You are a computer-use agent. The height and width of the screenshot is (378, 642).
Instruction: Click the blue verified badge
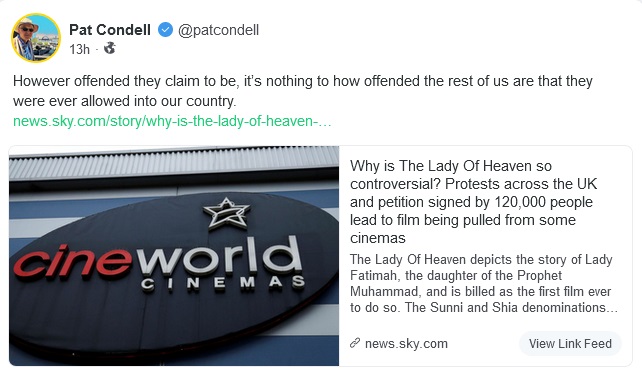point(165,30)
